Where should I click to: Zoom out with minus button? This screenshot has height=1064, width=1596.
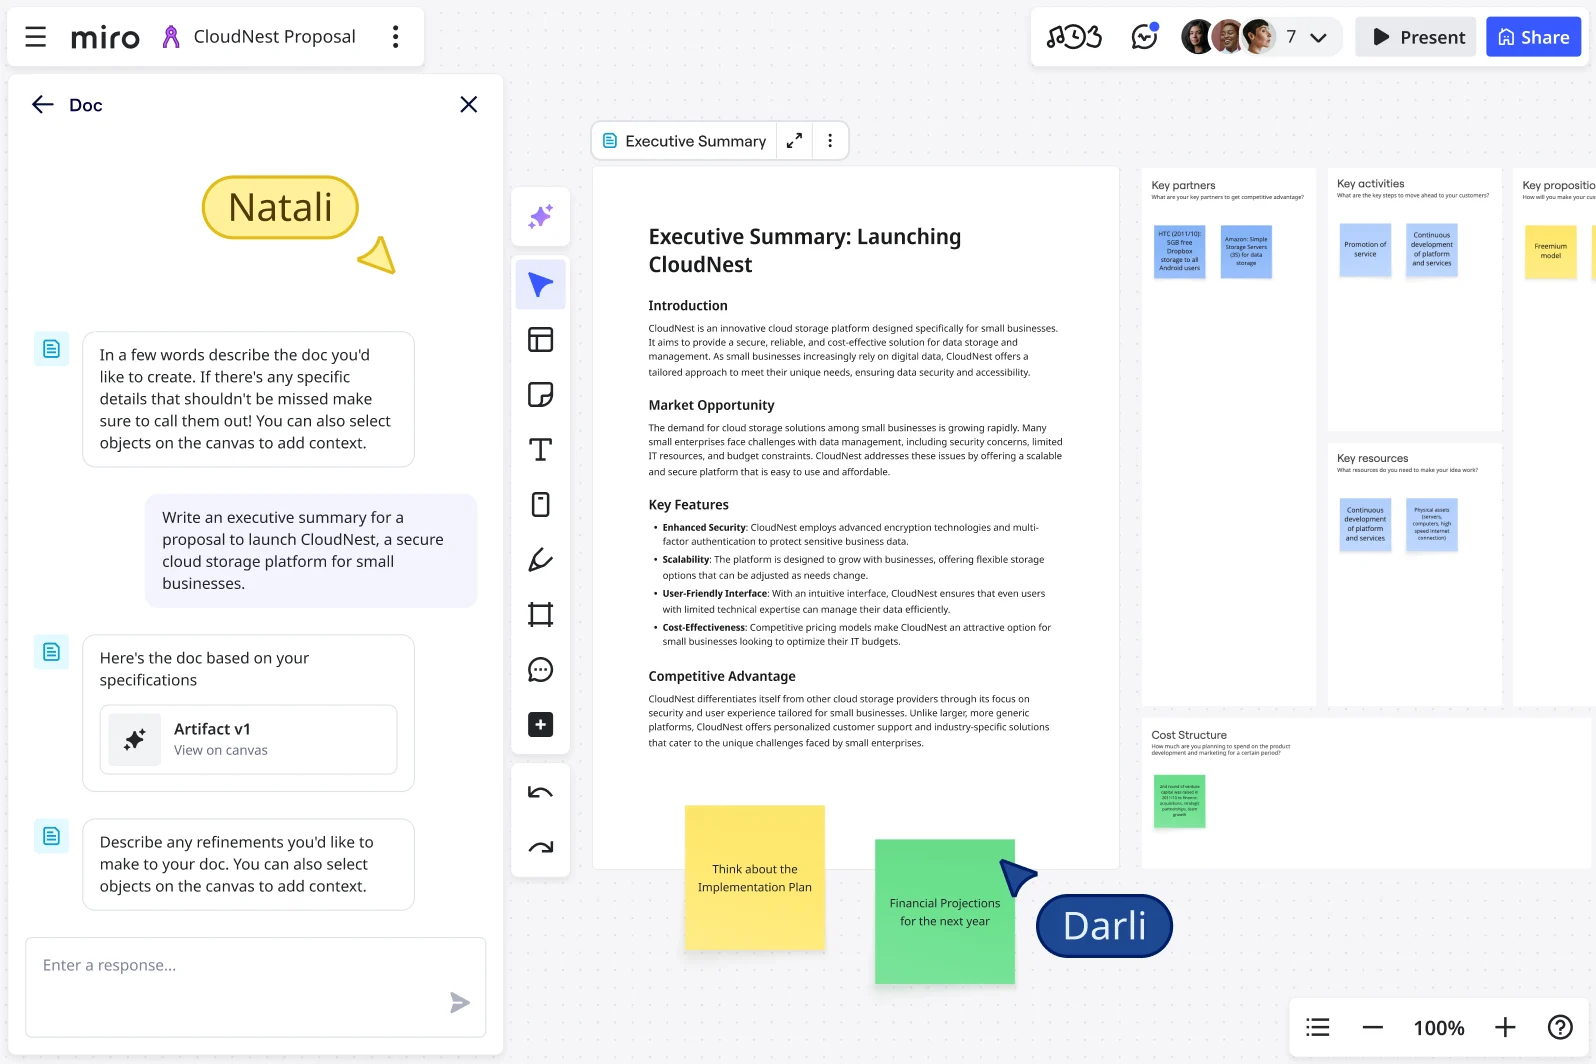1373,1027
